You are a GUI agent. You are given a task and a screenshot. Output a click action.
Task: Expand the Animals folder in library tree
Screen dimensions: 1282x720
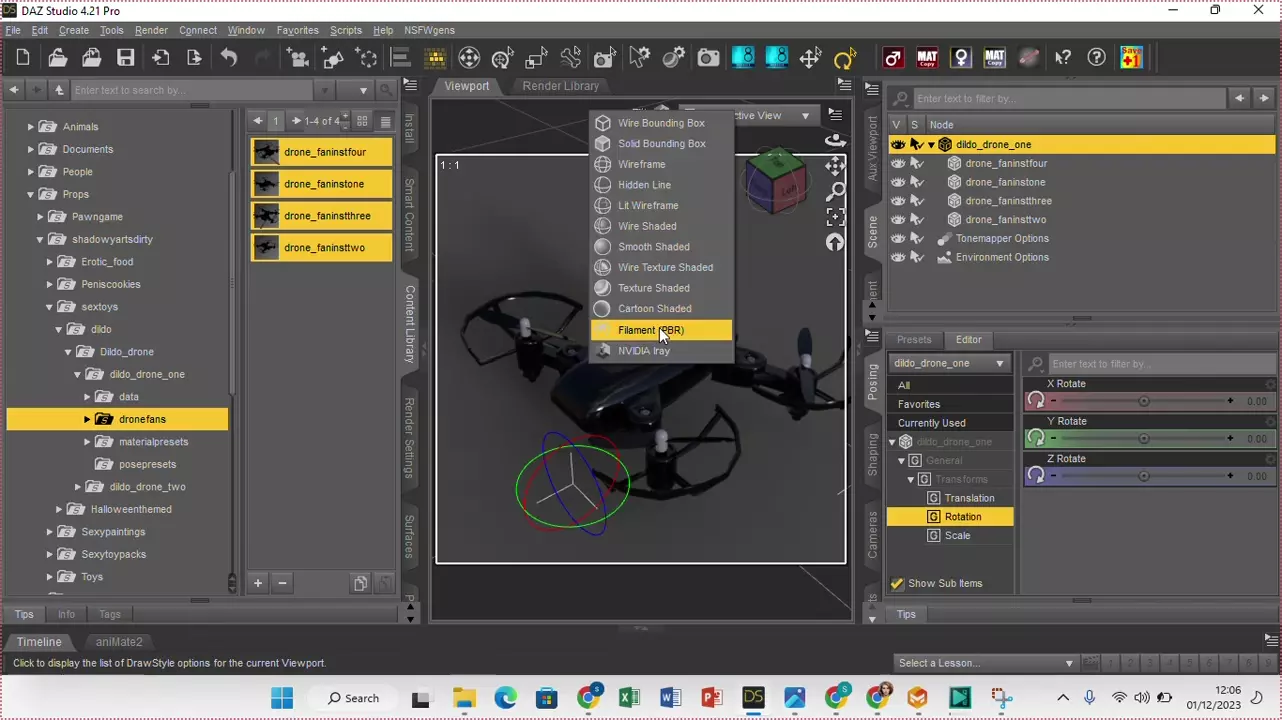(30, 127)
